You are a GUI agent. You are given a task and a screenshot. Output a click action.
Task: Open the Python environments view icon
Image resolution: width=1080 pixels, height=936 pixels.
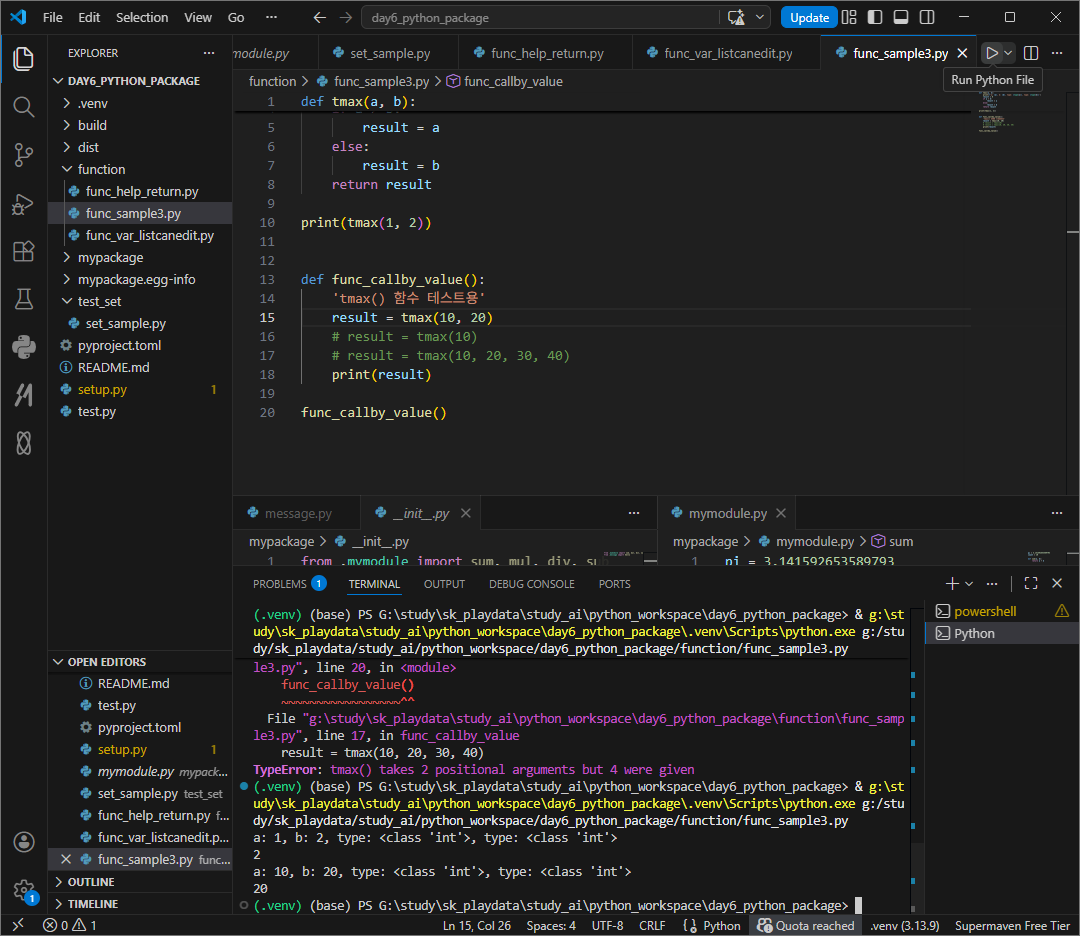(23, 346)
